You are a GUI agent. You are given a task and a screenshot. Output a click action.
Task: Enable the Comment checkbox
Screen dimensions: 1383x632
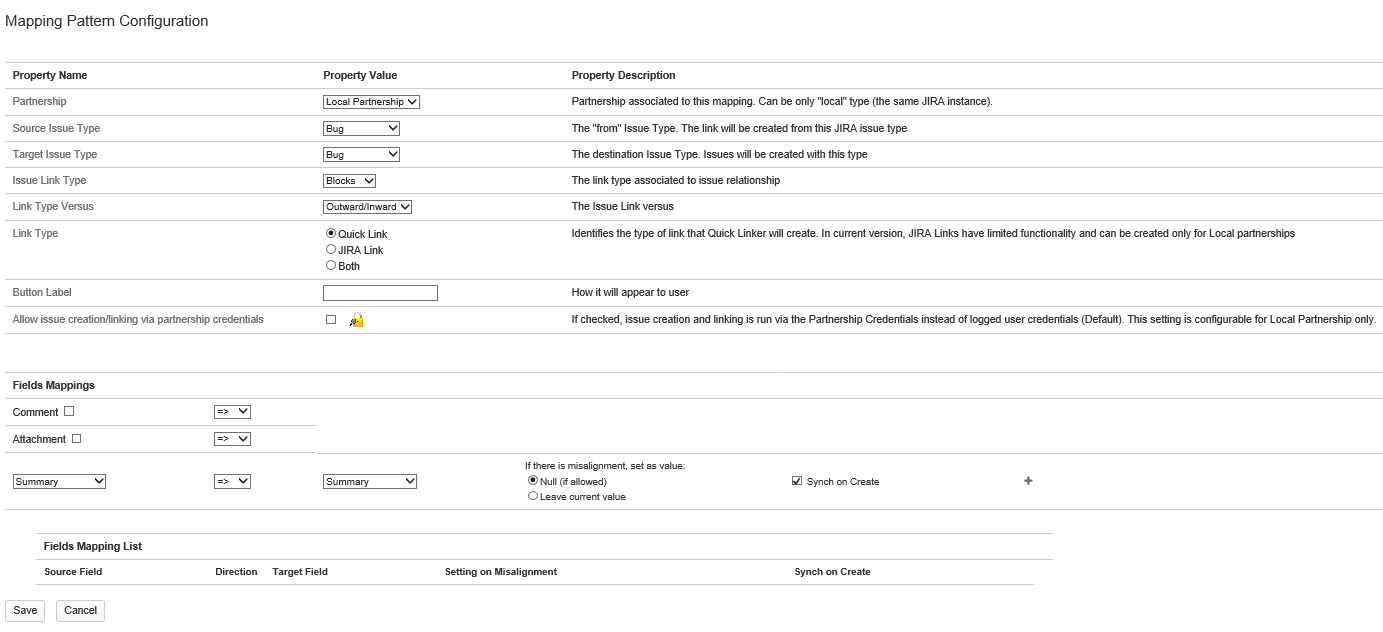click(x=69, y=411)
